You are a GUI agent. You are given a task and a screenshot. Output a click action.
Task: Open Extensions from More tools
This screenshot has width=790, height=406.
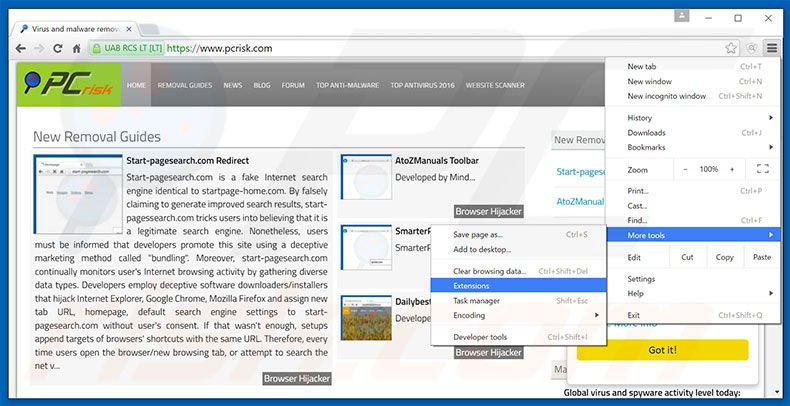(x=518, y=286)
